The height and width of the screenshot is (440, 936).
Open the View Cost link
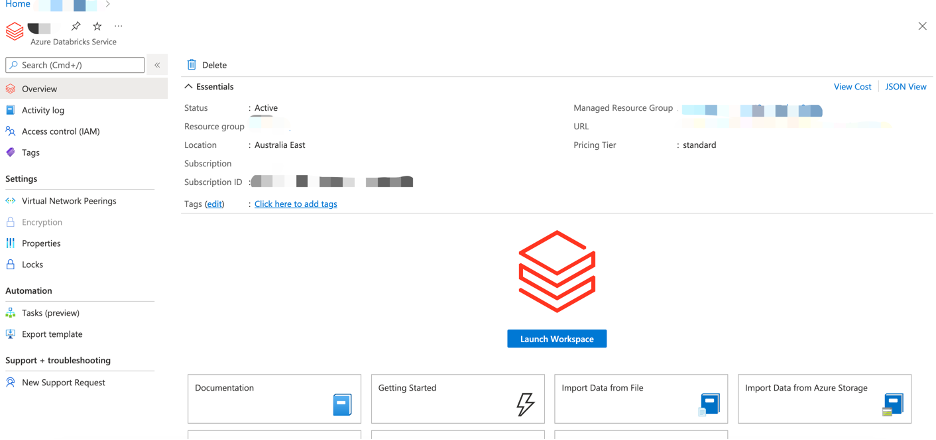(852, 87)
